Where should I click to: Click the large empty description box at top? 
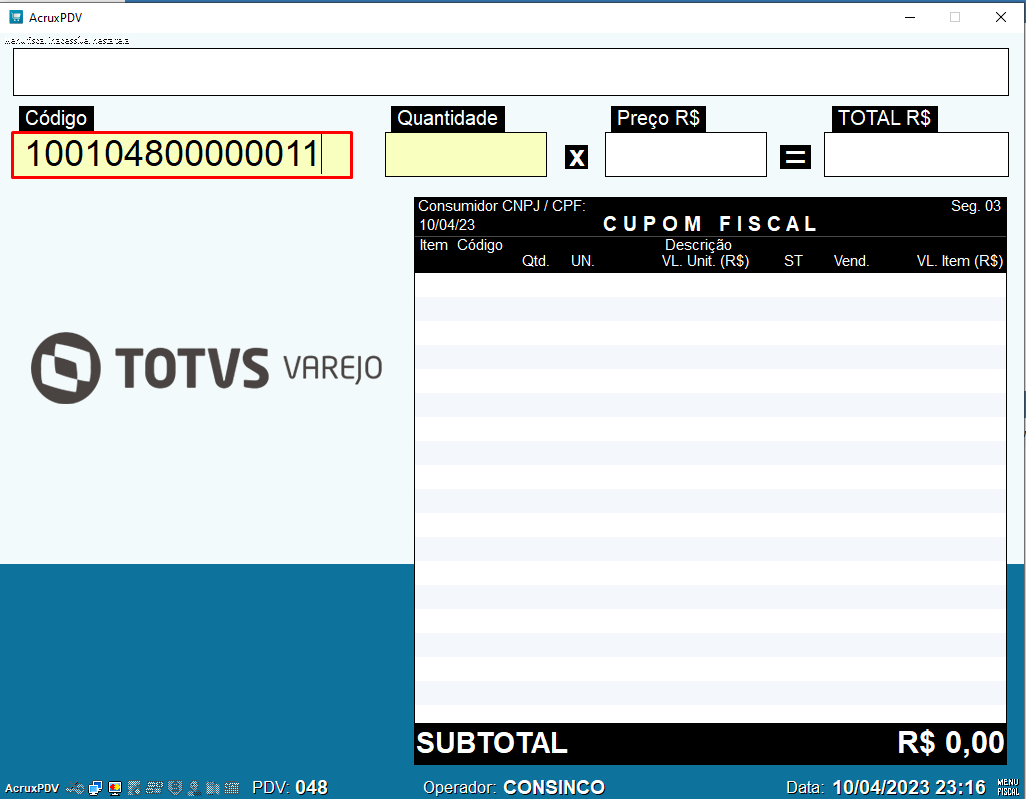(510, 72)
